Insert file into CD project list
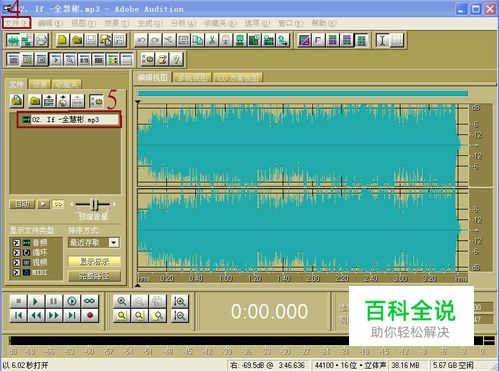The image size is (499, 371). pos(63,101)
